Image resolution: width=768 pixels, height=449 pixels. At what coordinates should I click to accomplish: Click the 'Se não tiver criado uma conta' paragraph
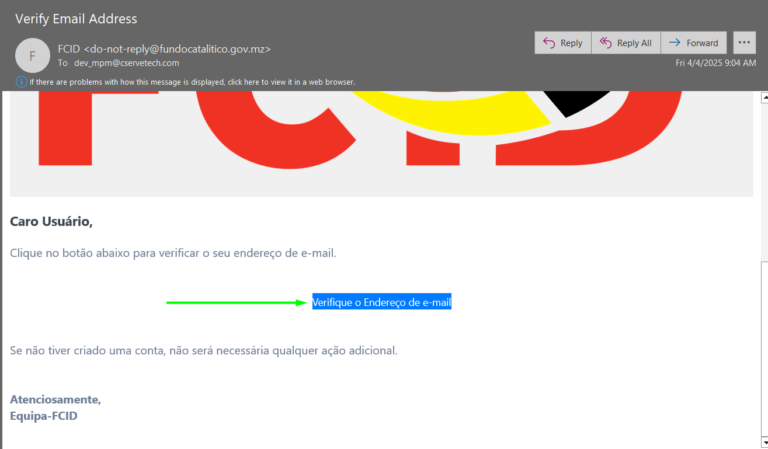203,350
